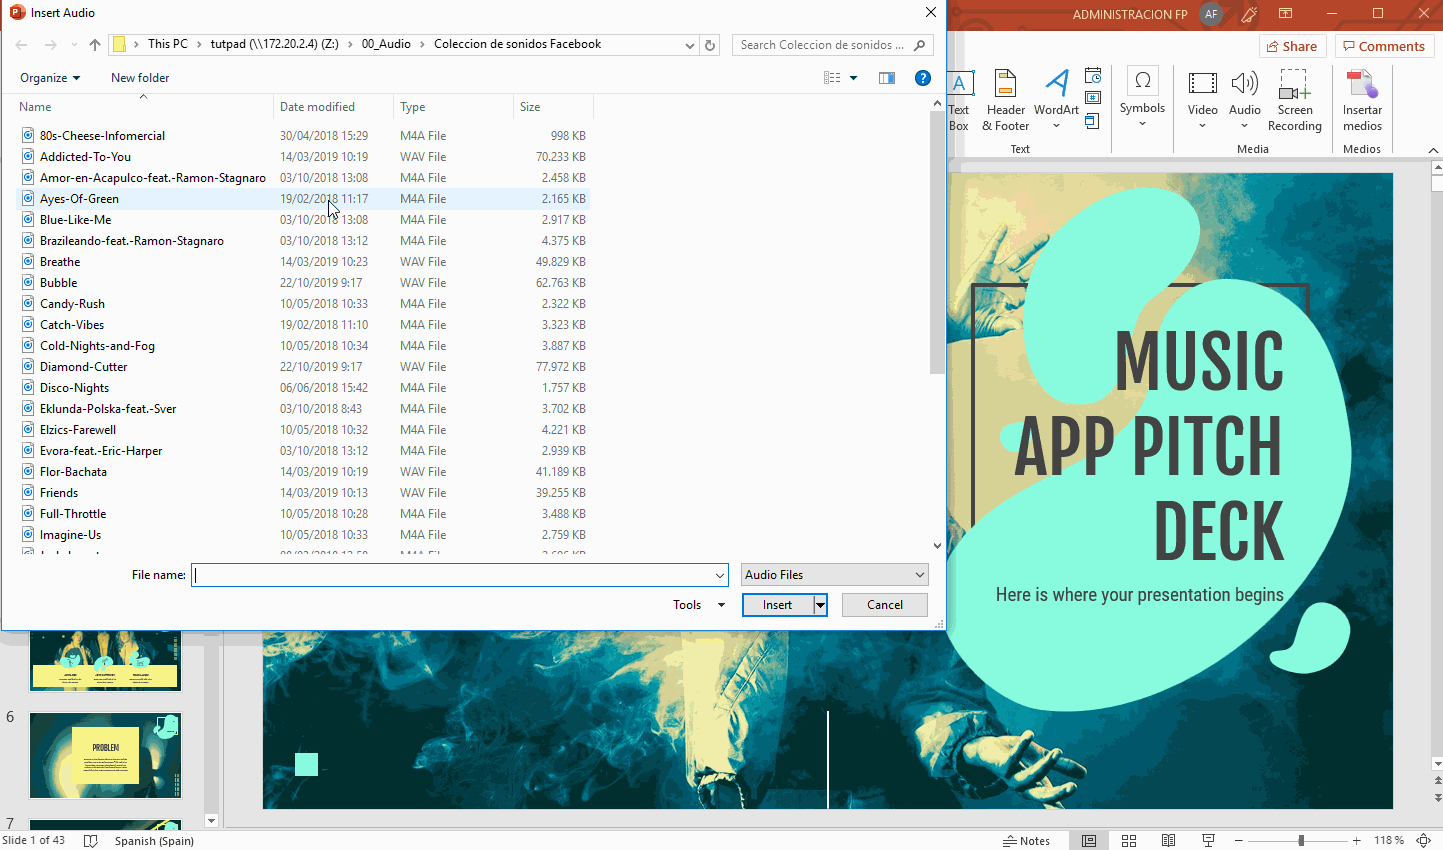Toggle the Notes pane in status bar
The height and width of the screenshot is (850, 1443).
point(1026,841)
